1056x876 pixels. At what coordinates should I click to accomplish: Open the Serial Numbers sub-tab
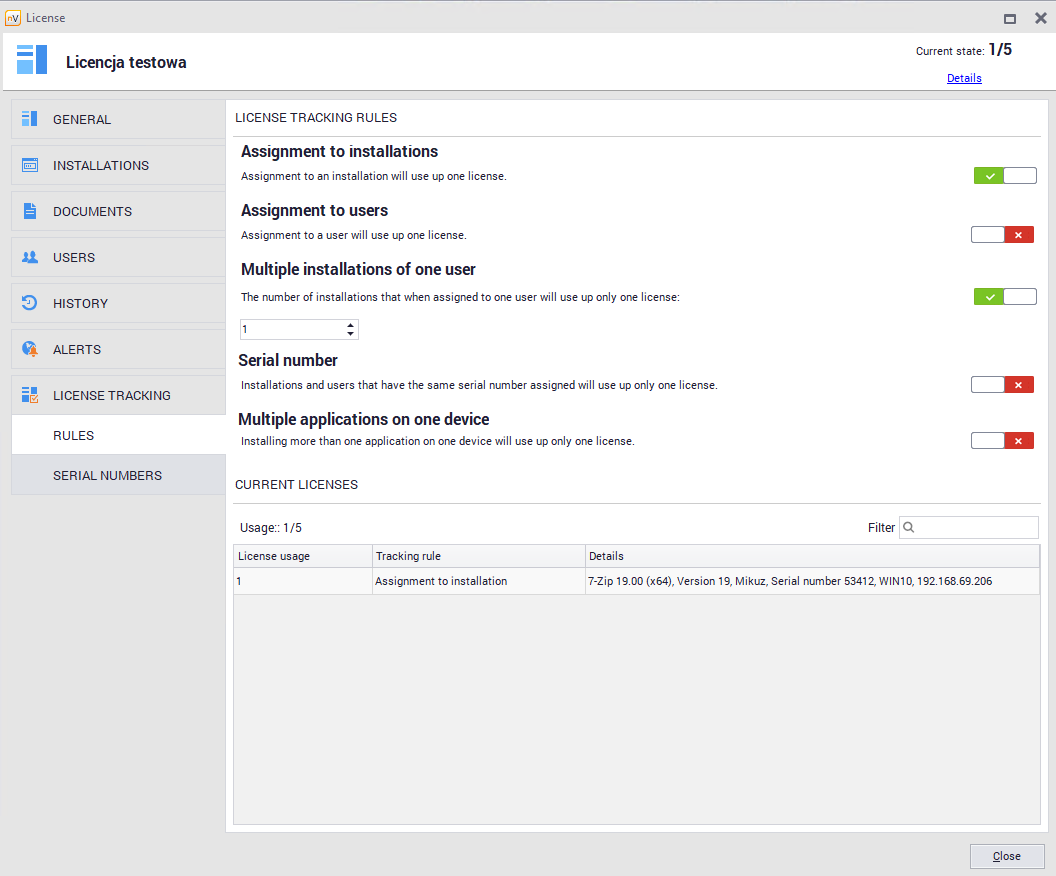point(107,475)
